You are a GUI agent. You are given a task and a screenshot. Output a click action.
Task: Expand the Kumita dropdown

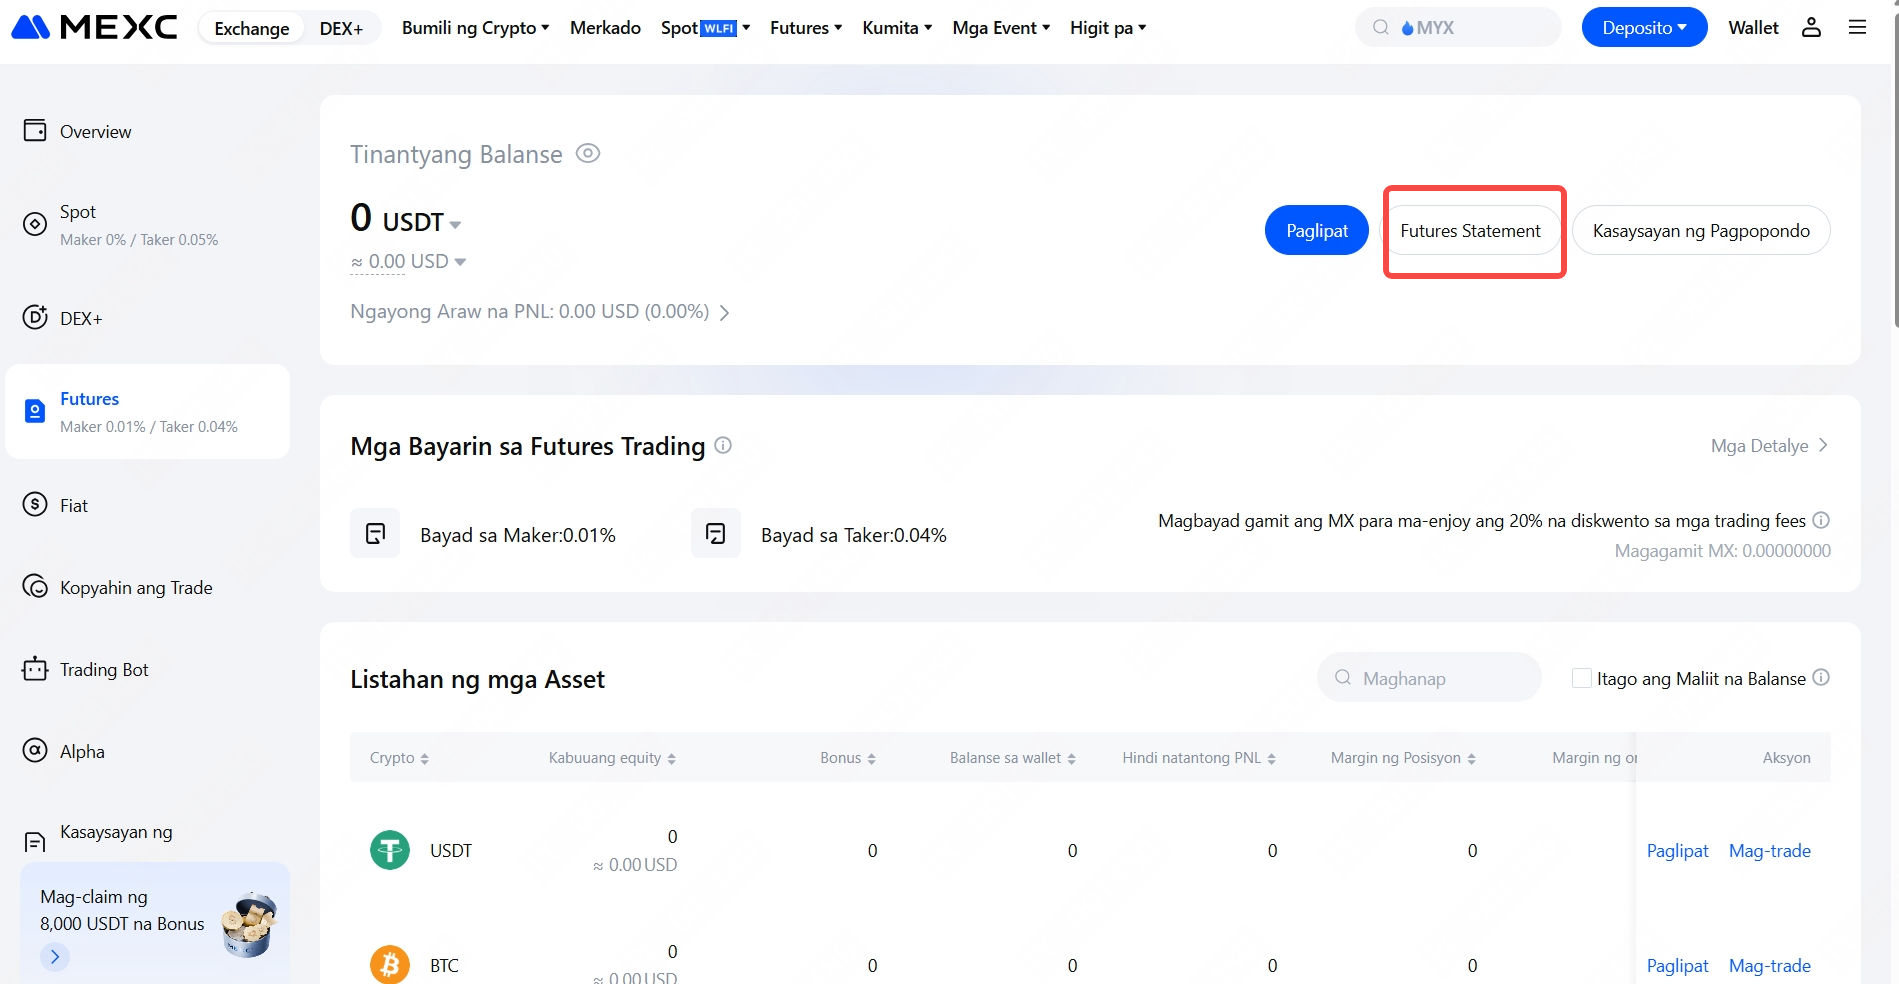897,28
